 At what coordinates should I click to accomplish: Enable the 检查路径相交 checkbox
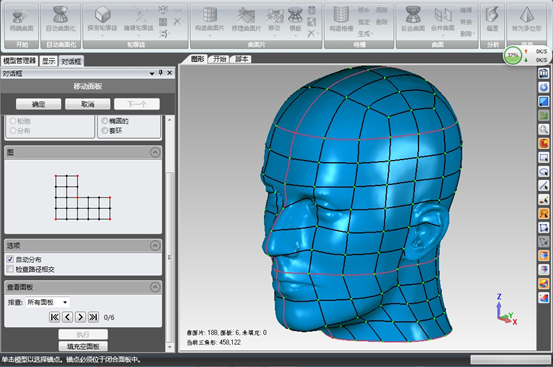pos(10,269)
